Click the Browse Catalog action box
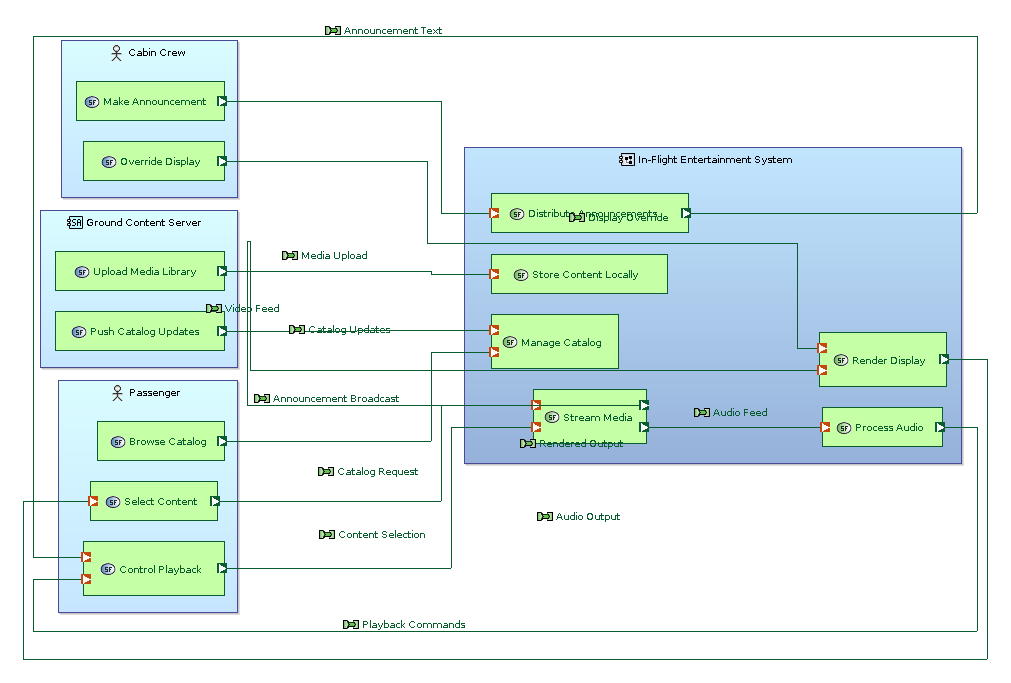 [161, 441]
